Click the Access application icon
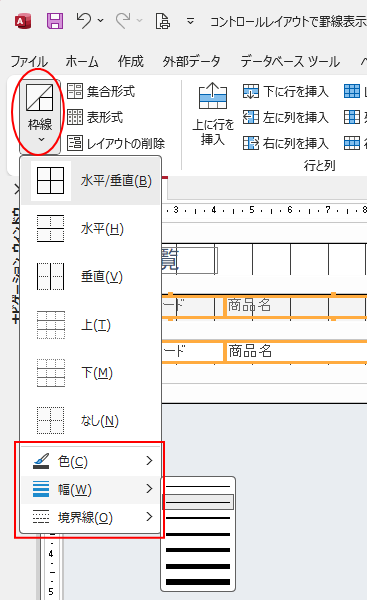The width and height of the screenshot is (367, 600). [x=23, y=21]
